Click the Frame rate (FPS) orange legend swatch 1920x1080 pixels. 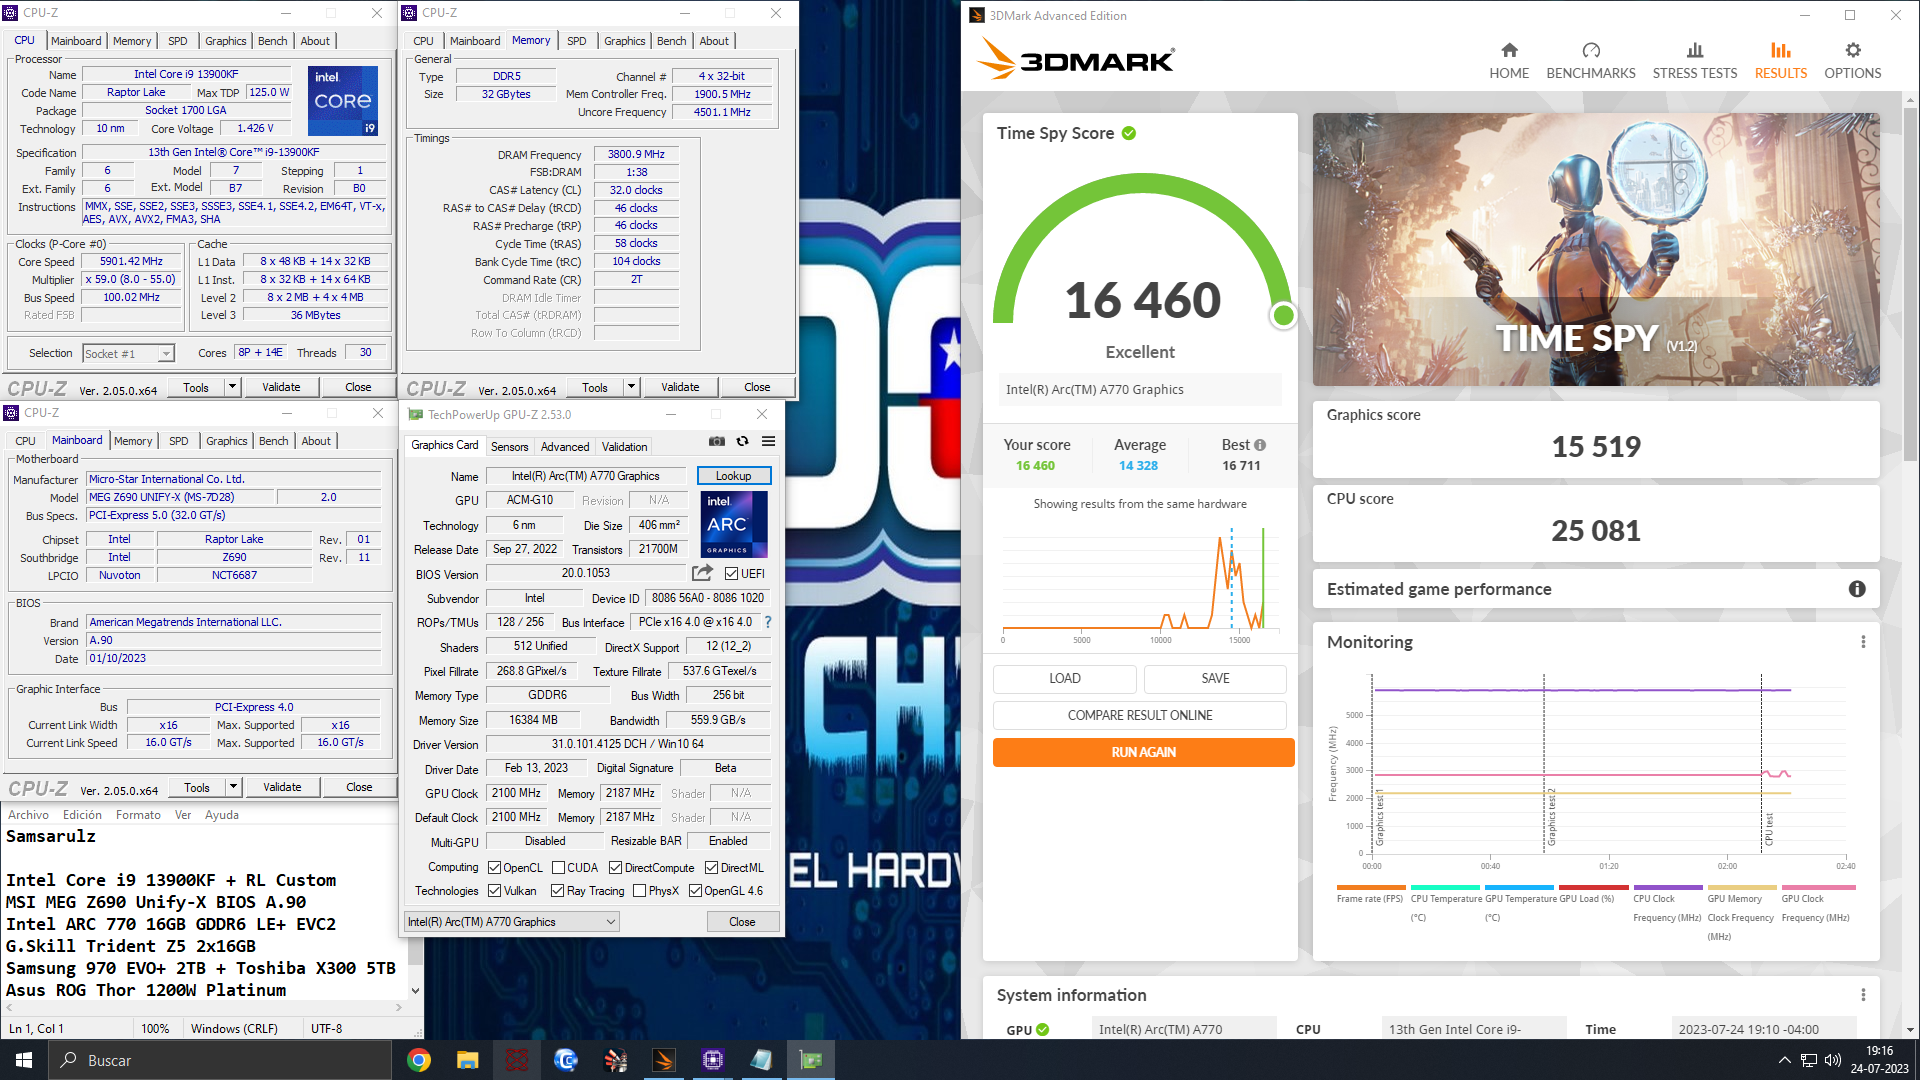pos(1370,887)
